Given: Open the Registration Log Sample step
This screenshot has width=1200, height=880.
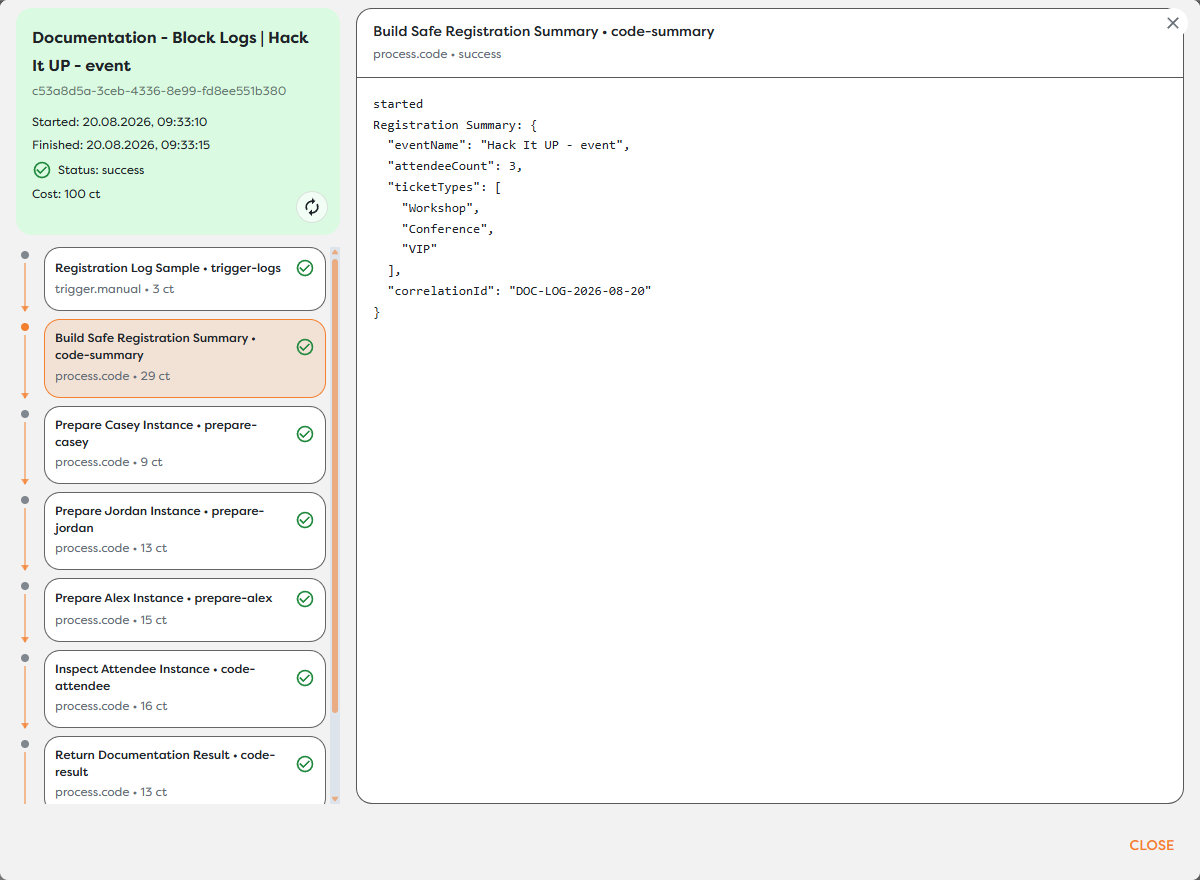Looking at the screenshot, I should [x=185, y=279].
